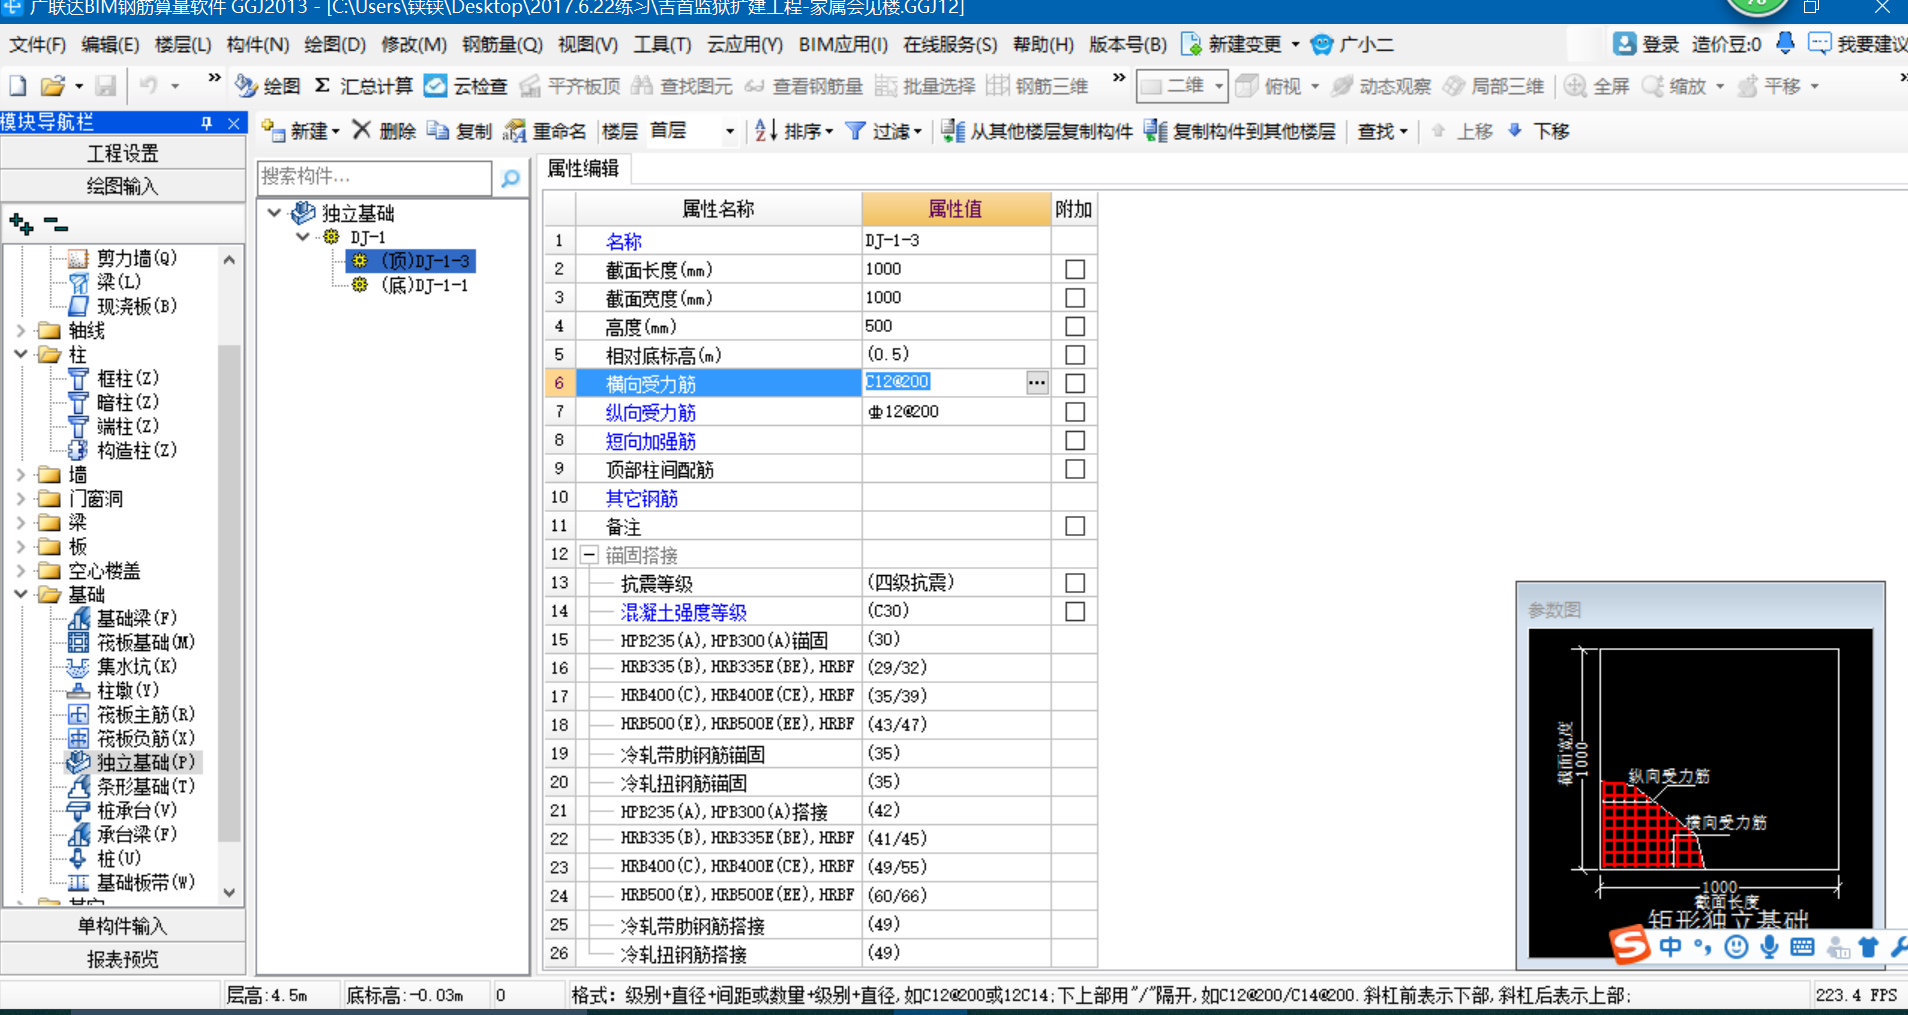The height and width of the screenshot is (1015, 1908).
Task: Click the 绘图 drawing tool button
Action: [267, 86]
